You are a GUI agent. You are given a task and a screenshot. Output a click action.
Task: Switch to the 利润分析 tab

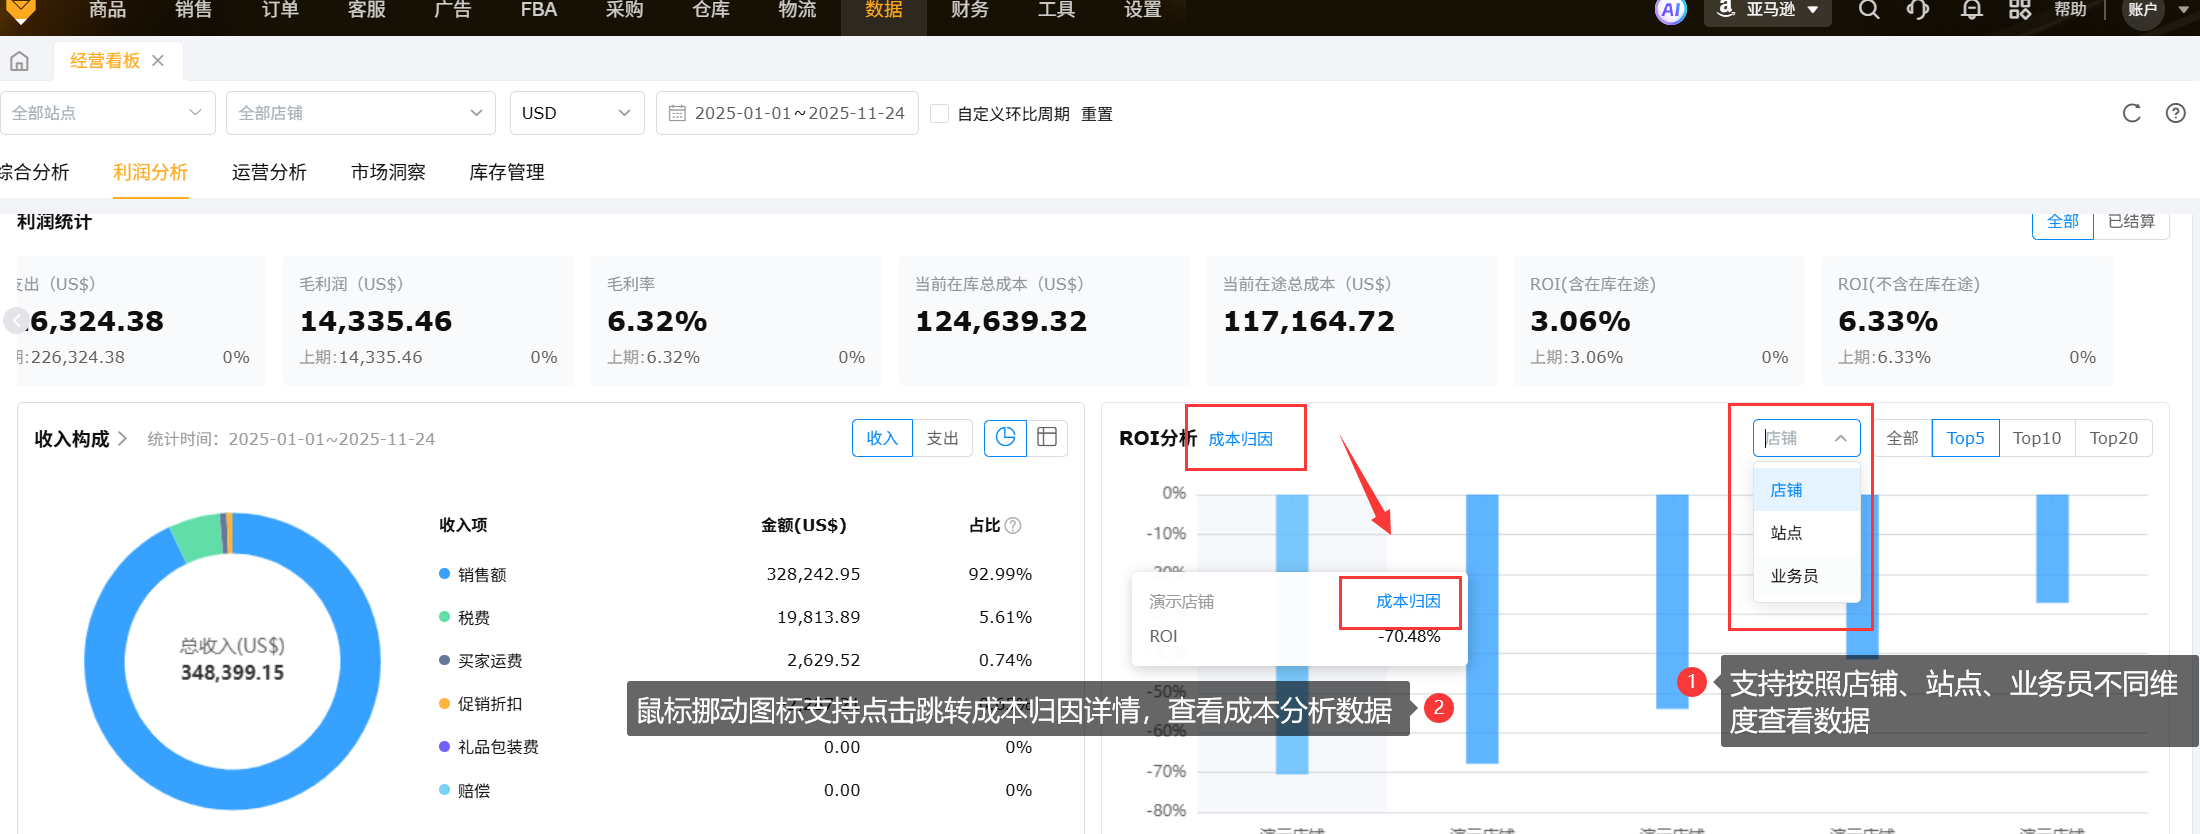click(x=151, y=172)
